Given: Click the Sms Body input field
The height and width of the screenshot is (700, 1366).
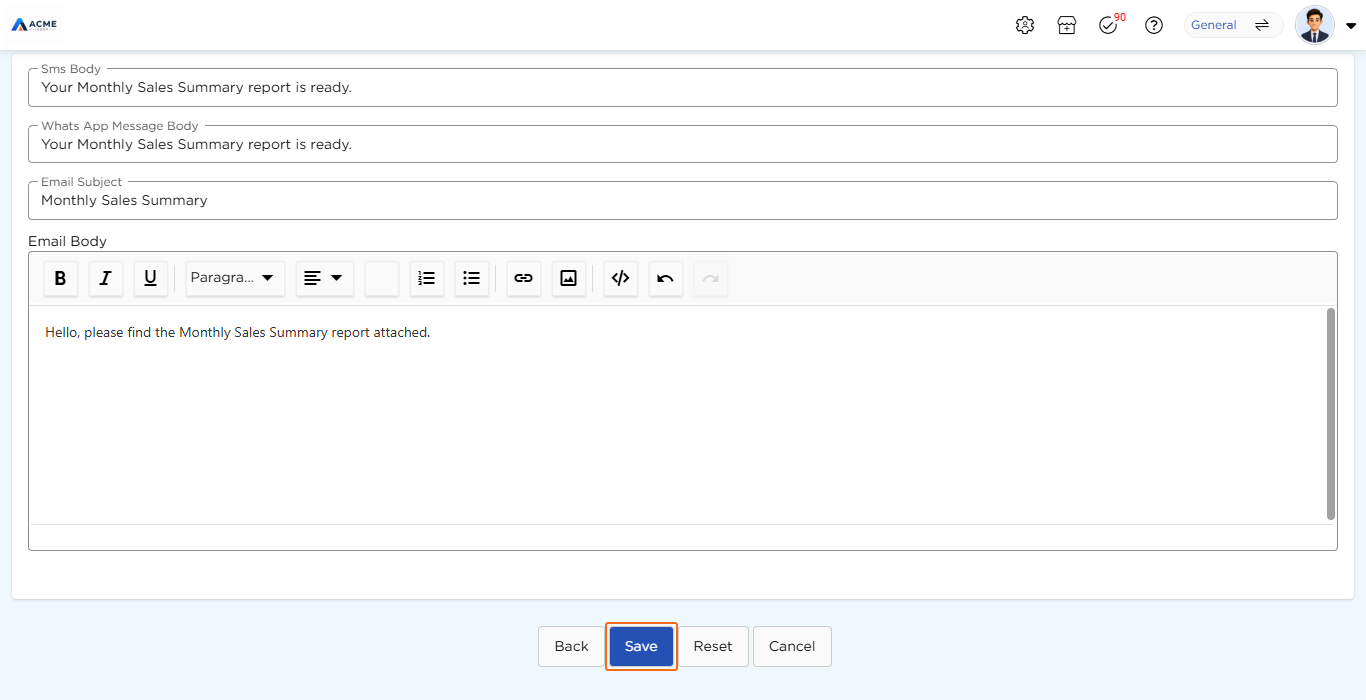Looking at the screenshot, I should (682, 87).
